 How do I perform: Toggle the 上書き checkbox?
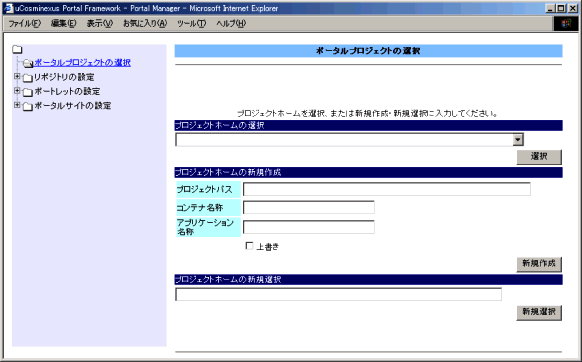click(x=249, y=246)
